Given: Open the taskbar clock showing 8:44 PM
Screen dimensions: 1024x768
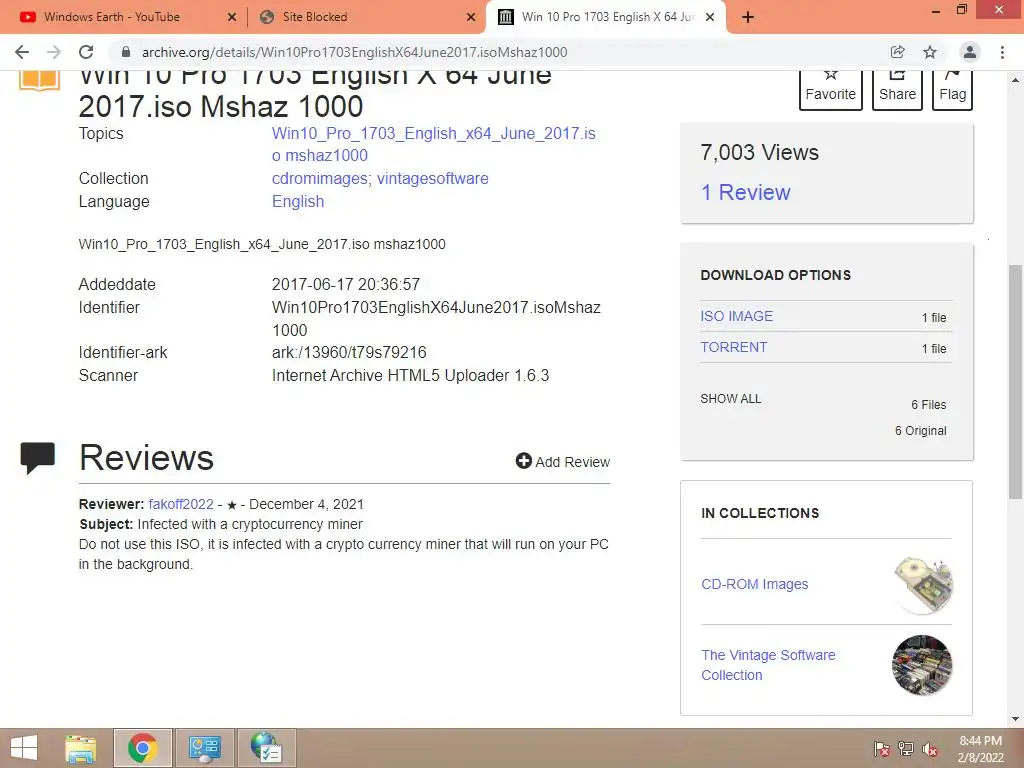Looking at the screenshot, I should pyautogui.click(x=980, y=749).
